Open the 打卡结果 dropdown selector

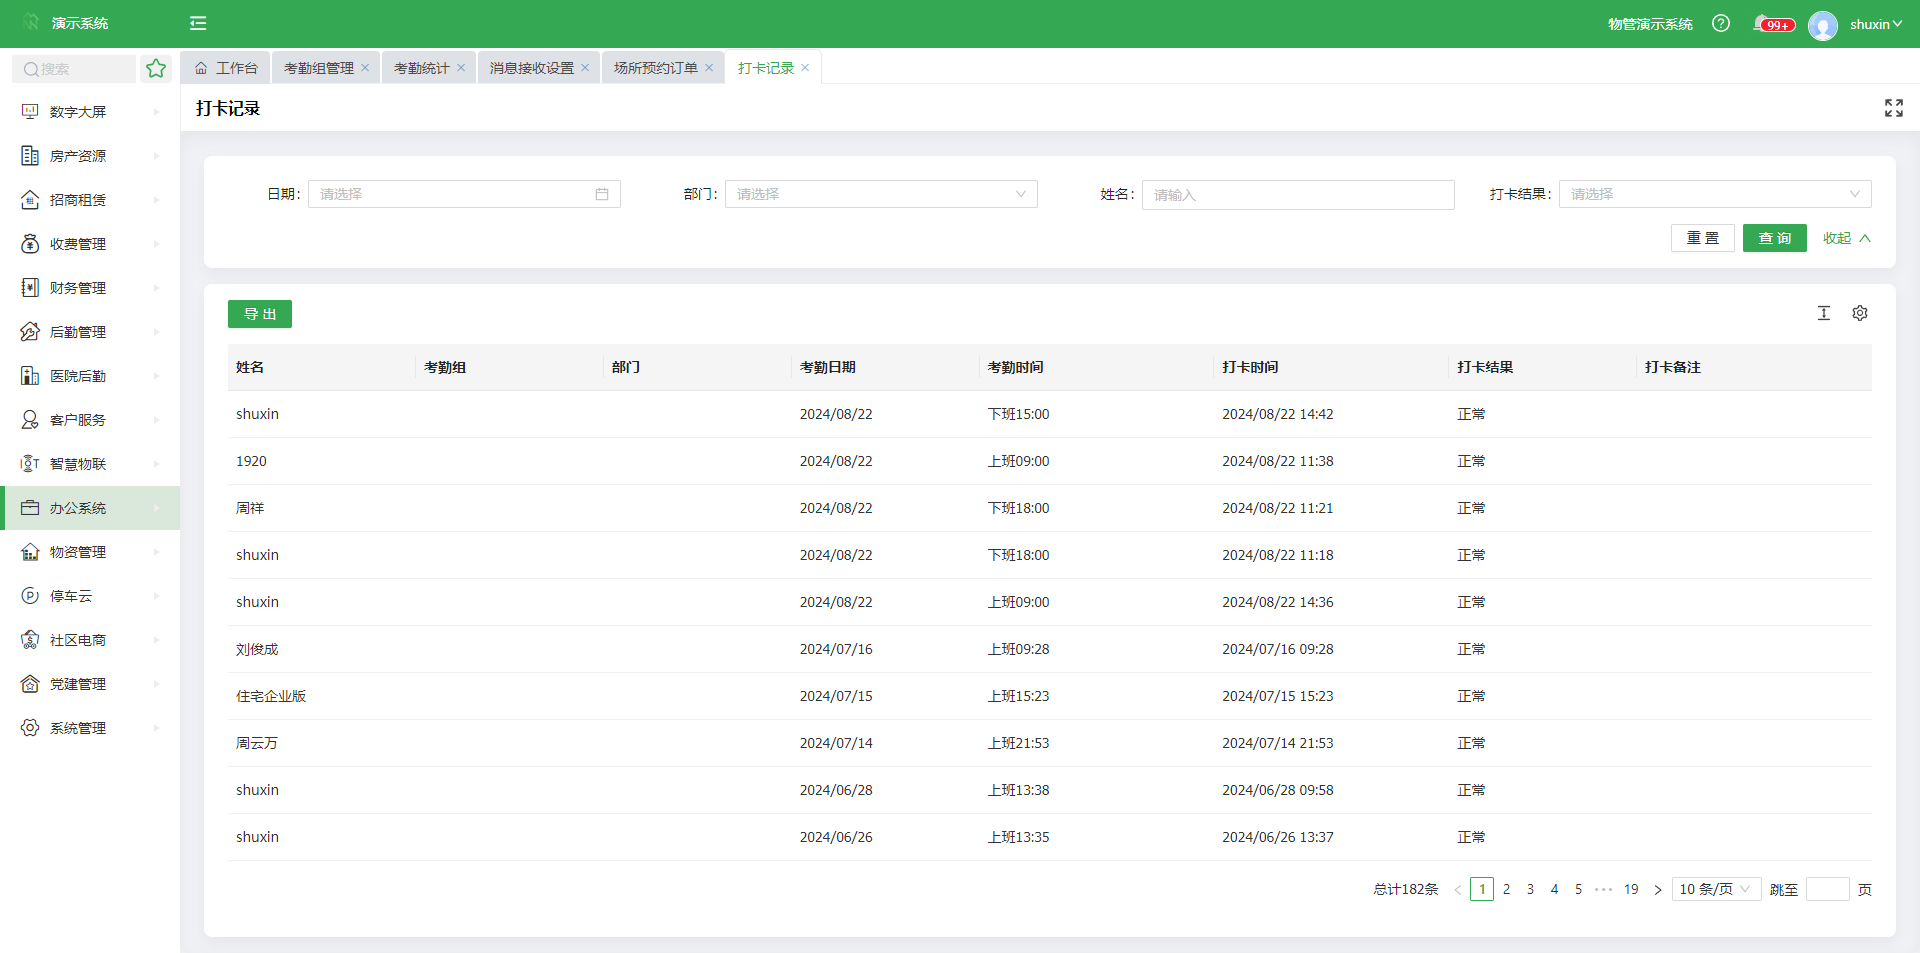point(1714,194)
